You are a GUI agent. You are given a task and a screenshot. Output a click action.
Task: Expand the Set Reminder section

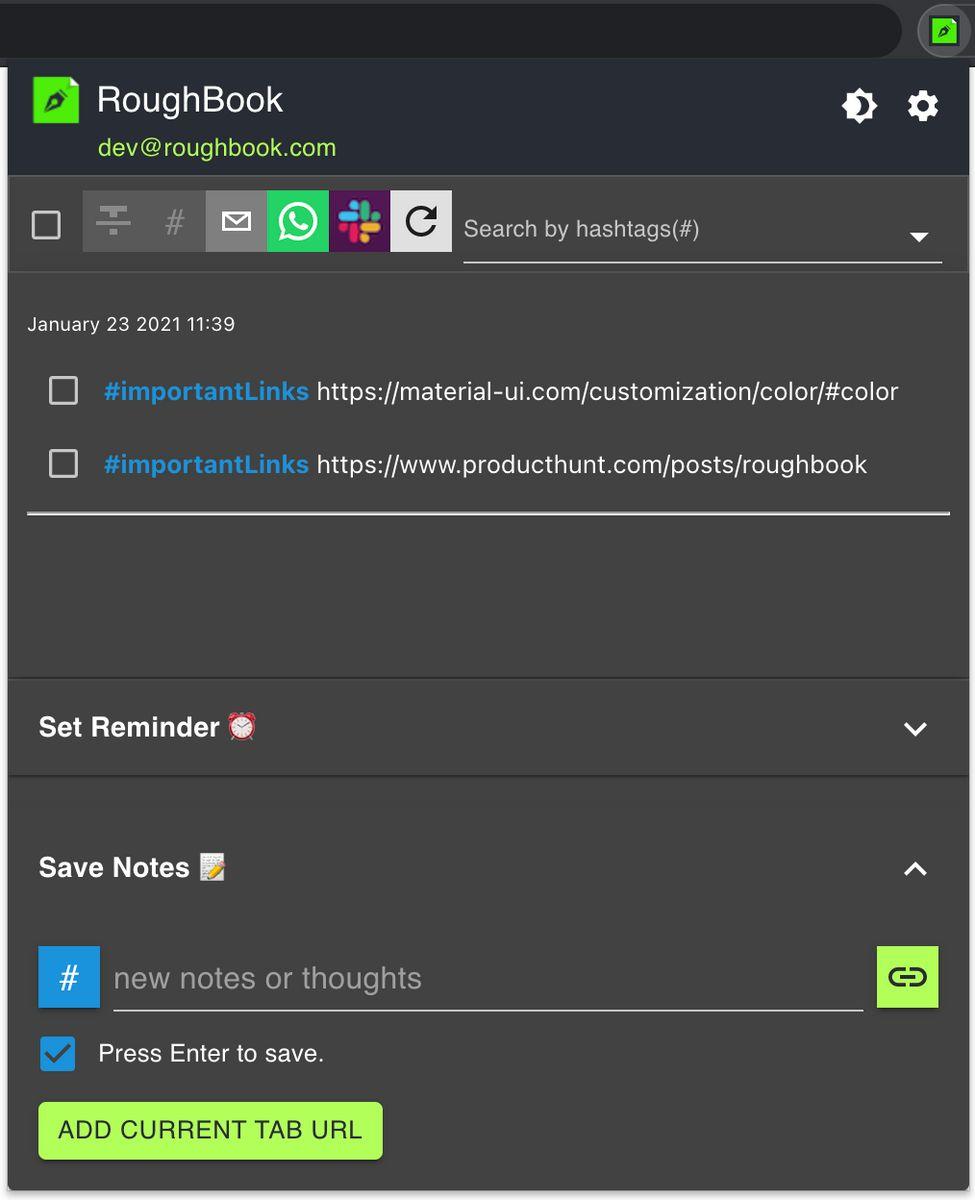pos(915,729)
